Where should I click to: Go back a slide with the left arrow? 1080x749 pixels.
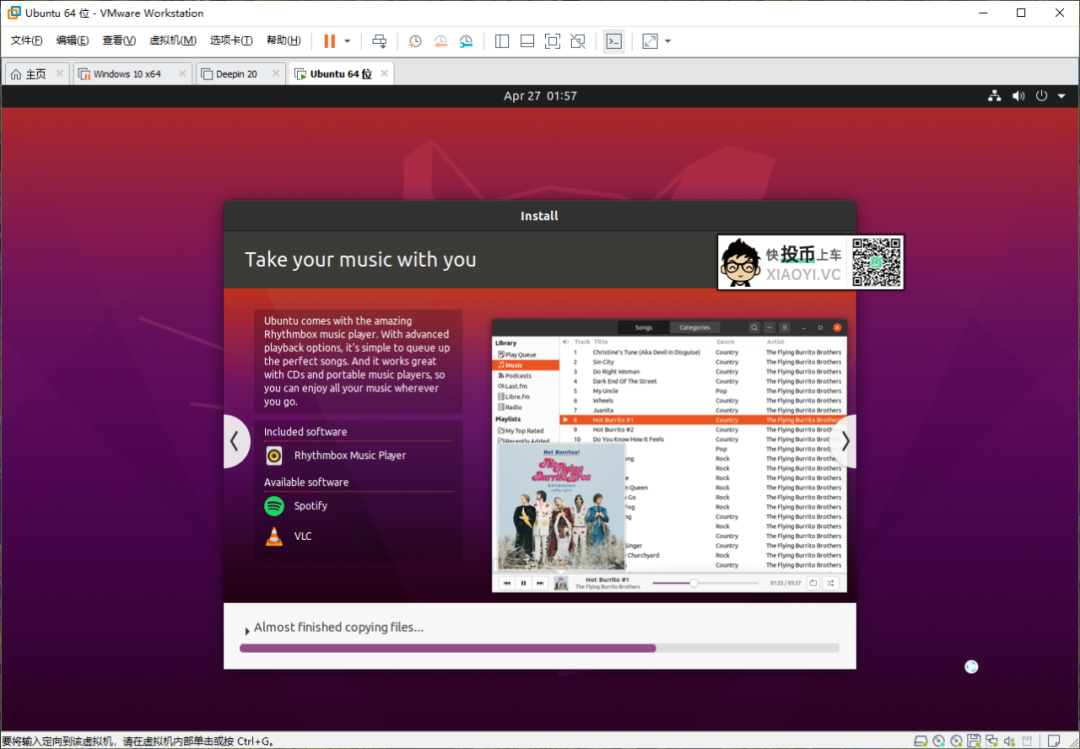[236, 441]
